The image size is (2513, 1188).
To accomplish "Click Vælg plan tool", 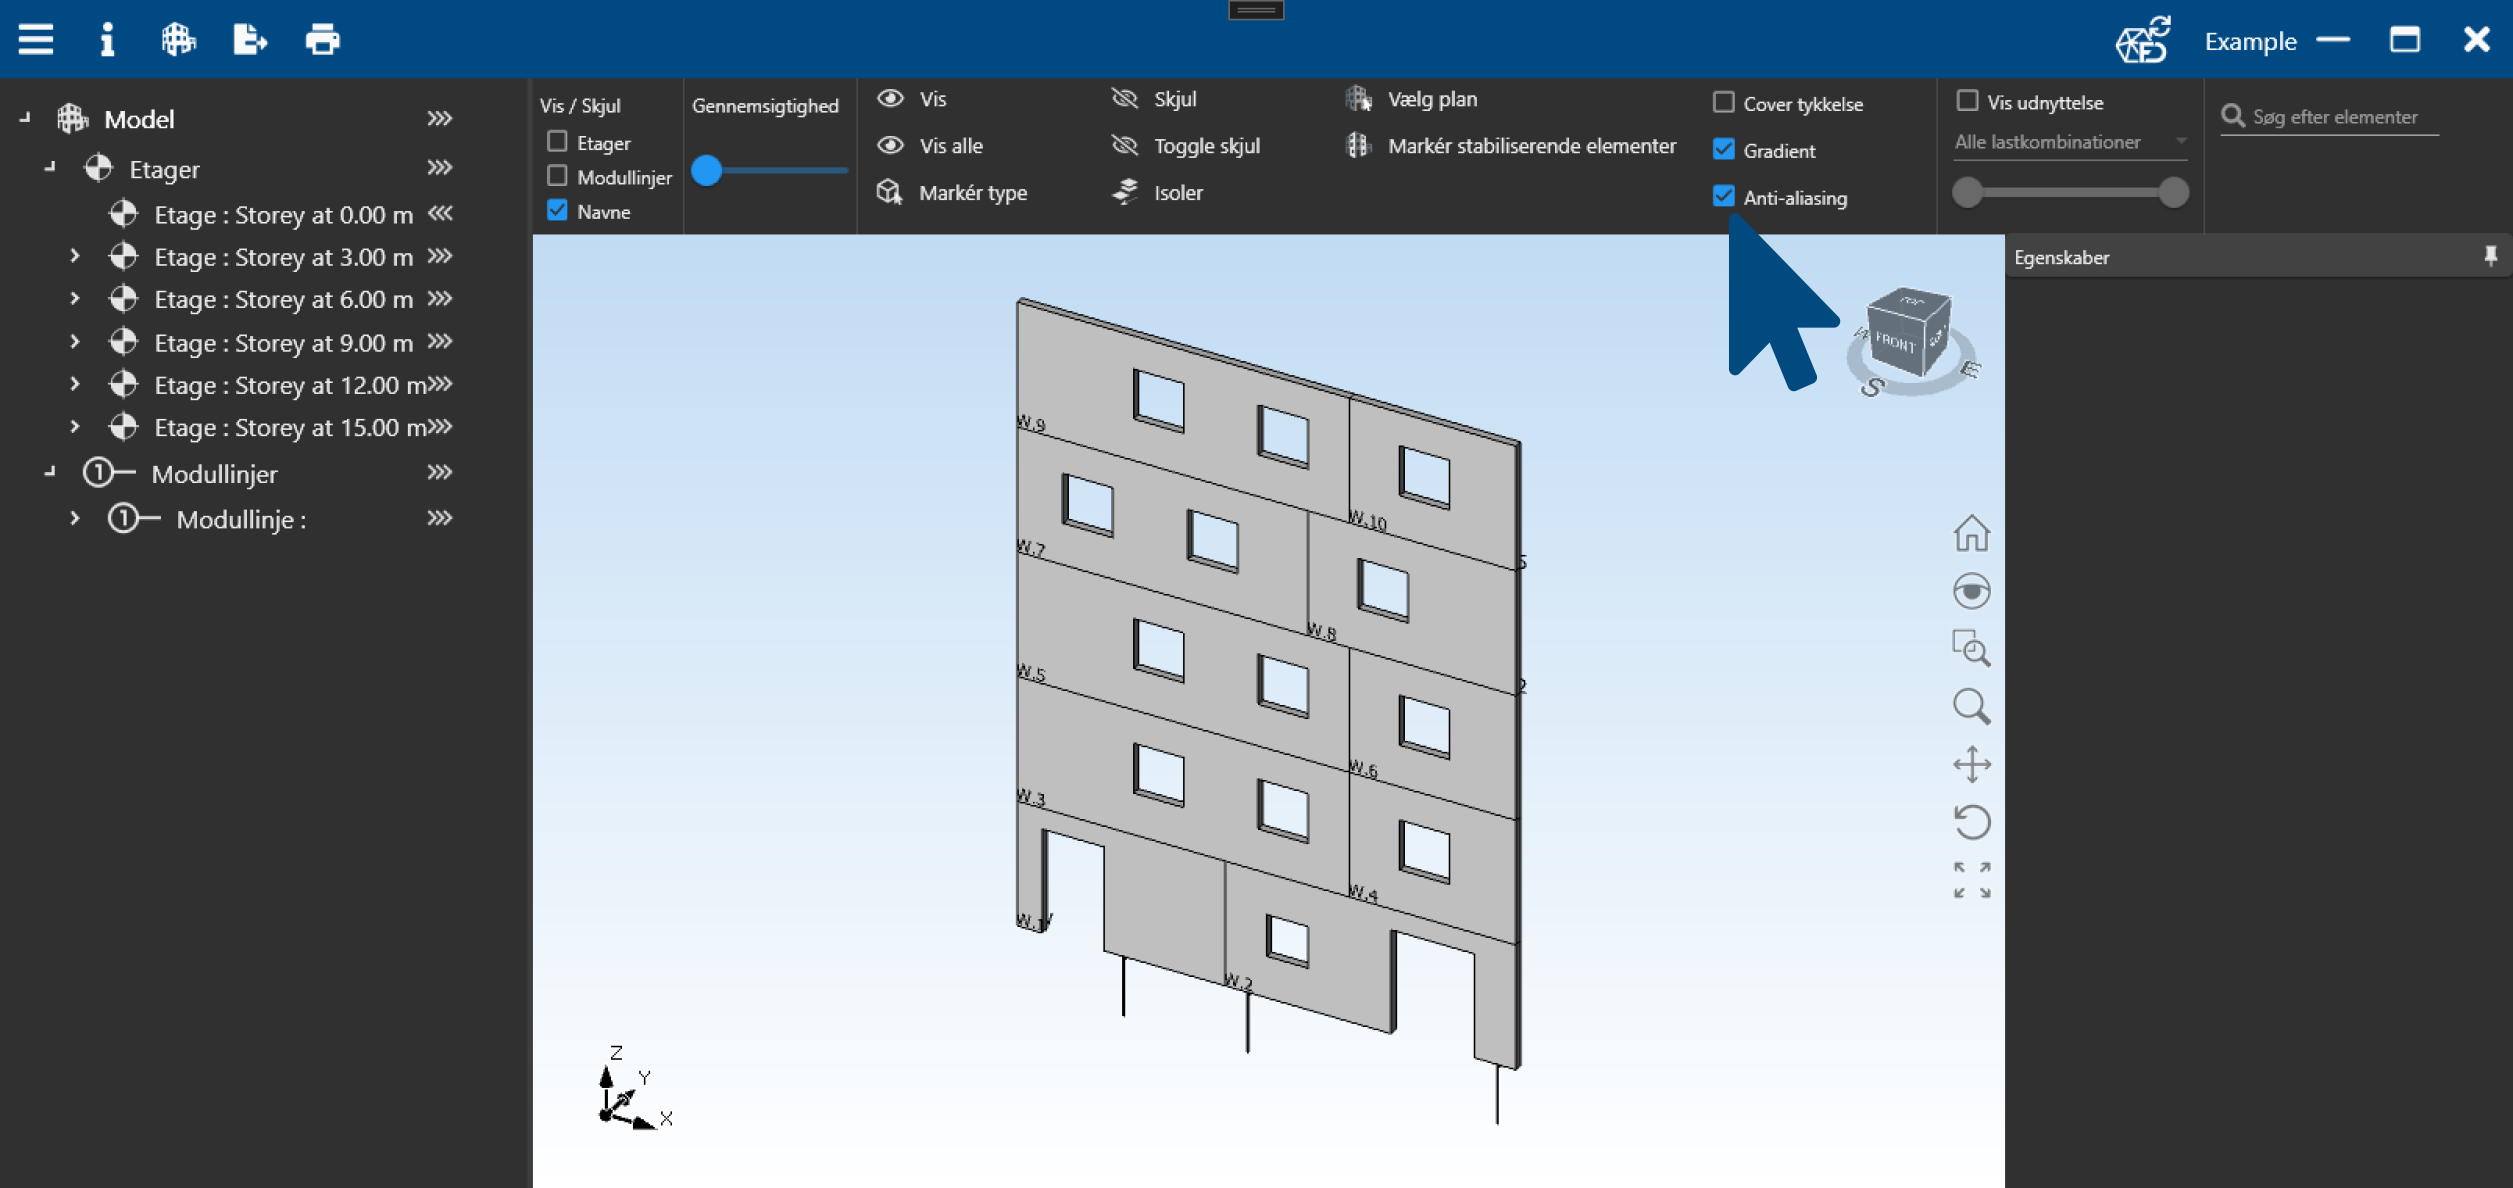I will (1411, 99).
